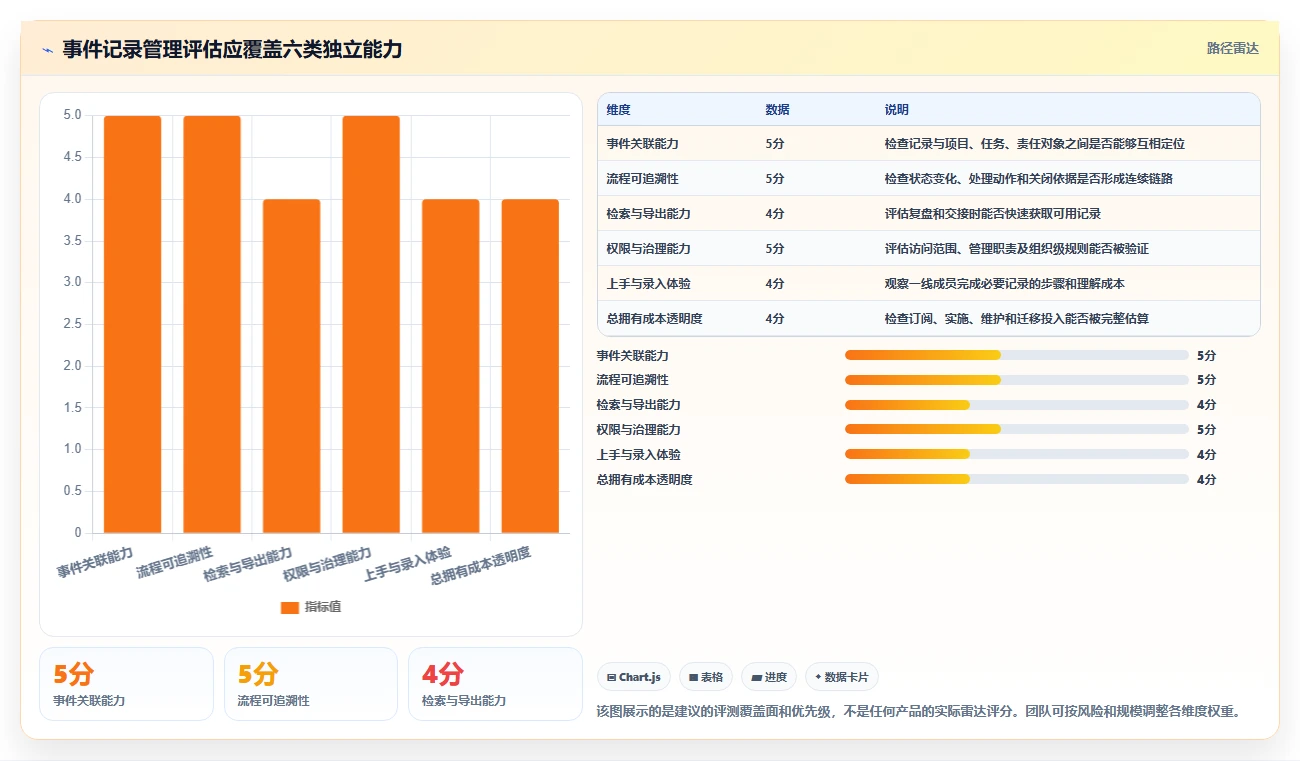
Task: Click the 数据 column header
Action: coord(777,110)
